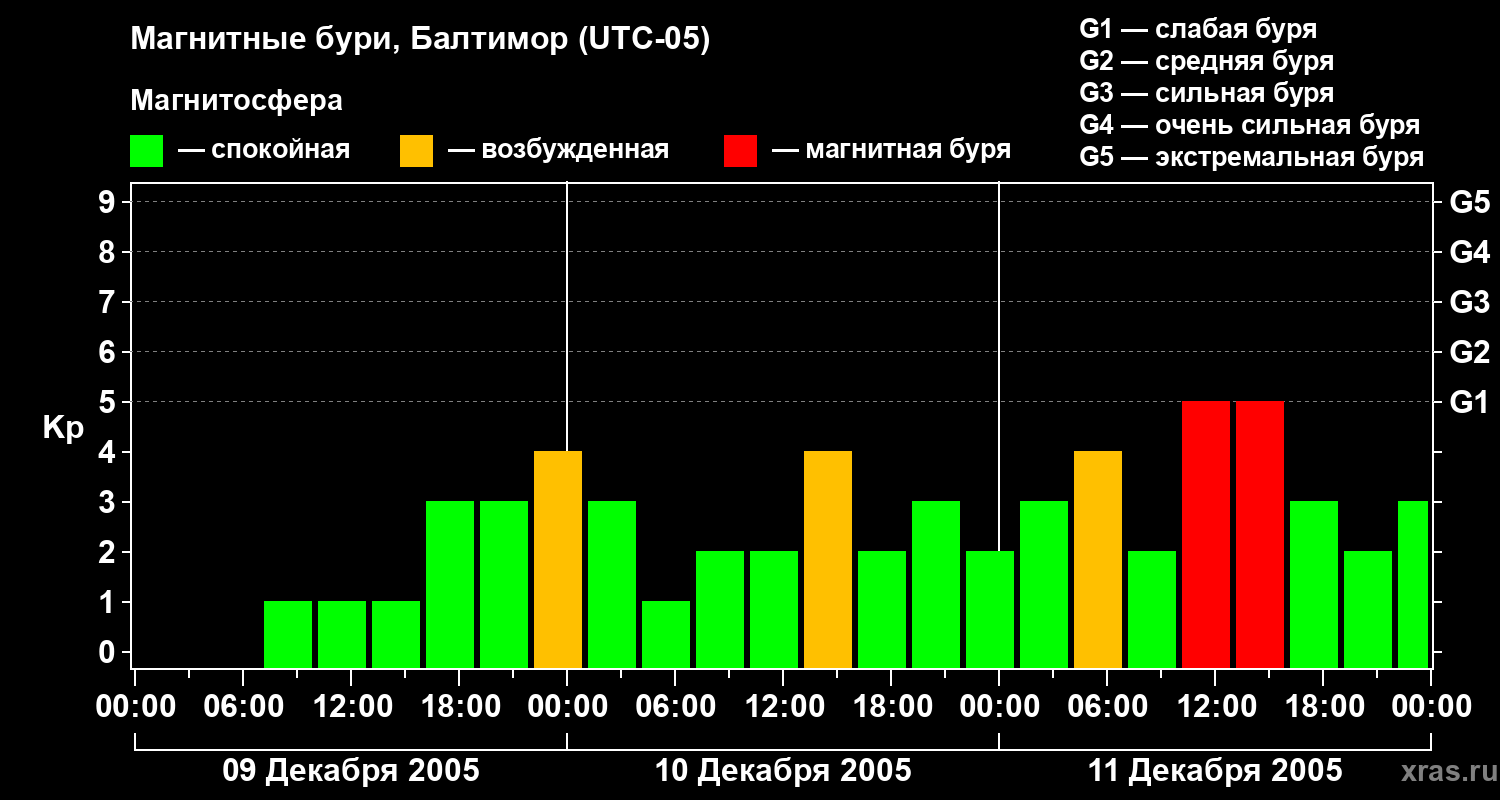1500x800 pixels.
Task: Click the '06:00' time label above 11 Декабря
Action: click(x=1106, y=706)
